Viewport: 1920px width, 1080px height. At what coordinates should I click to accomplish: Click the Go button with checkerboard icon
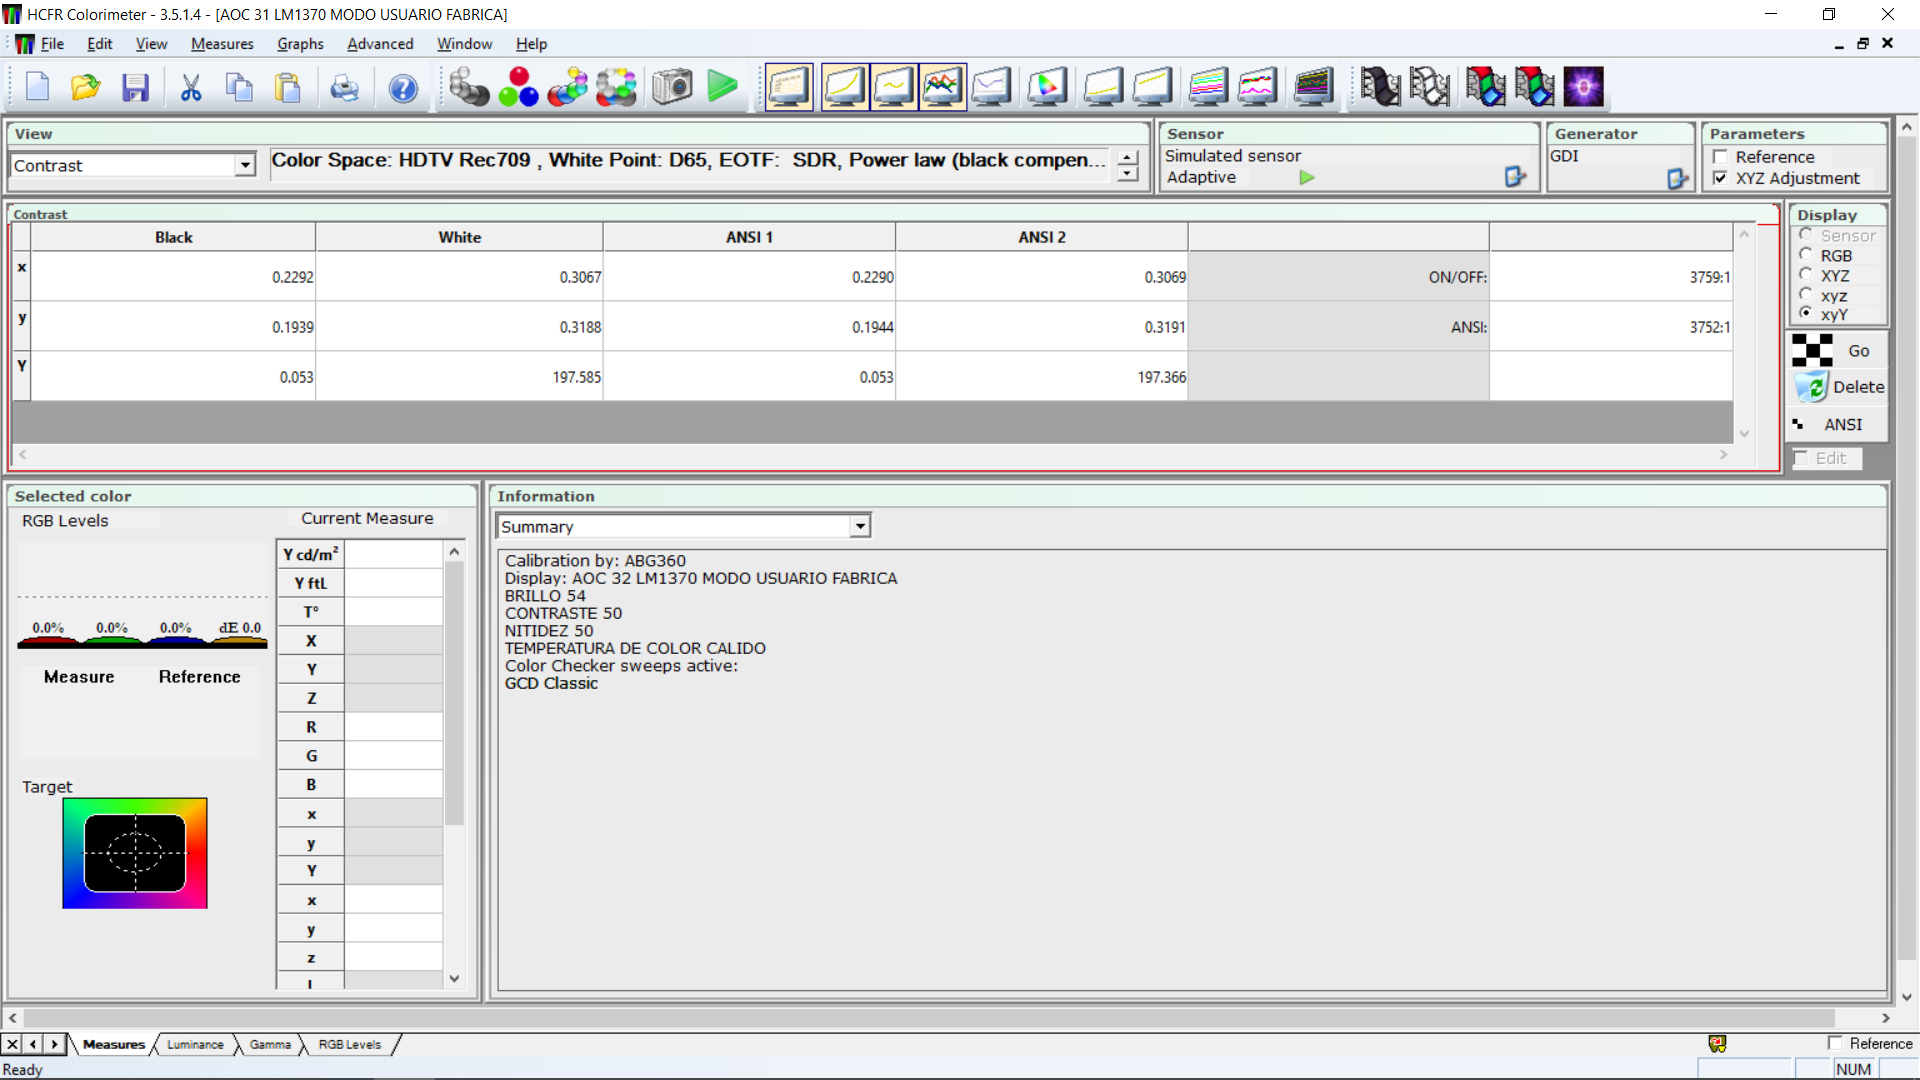point(1838,351)
